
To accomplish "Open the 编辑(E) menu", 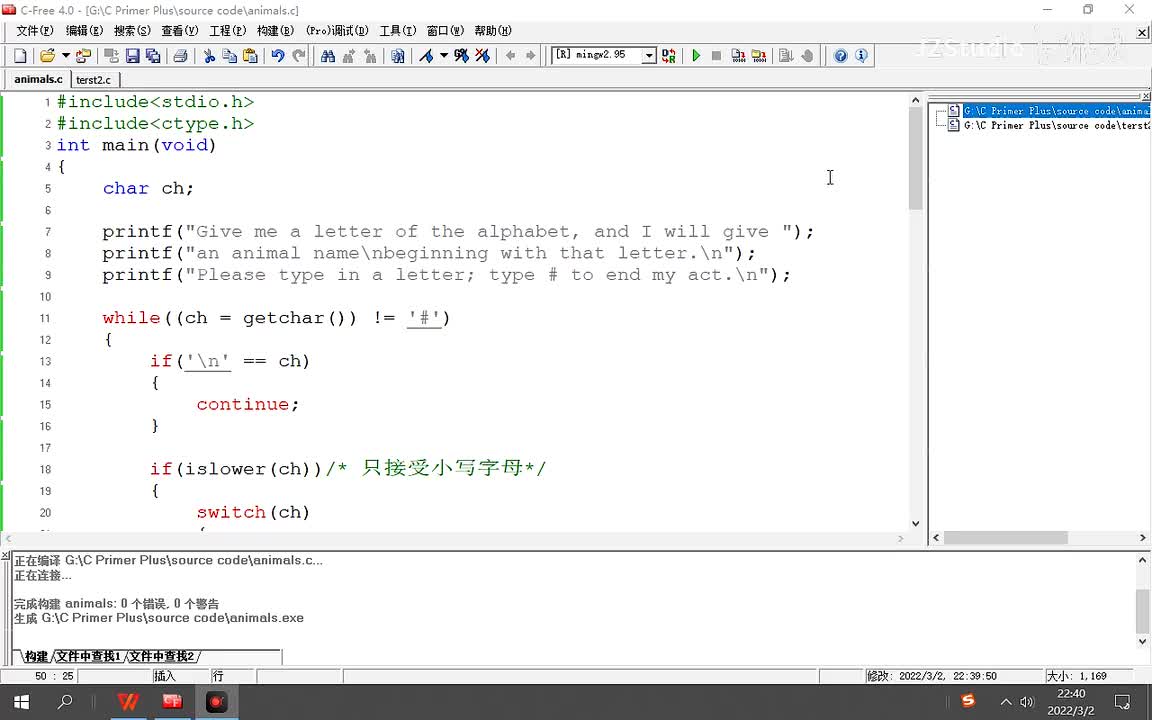I will tap(84, 31).
